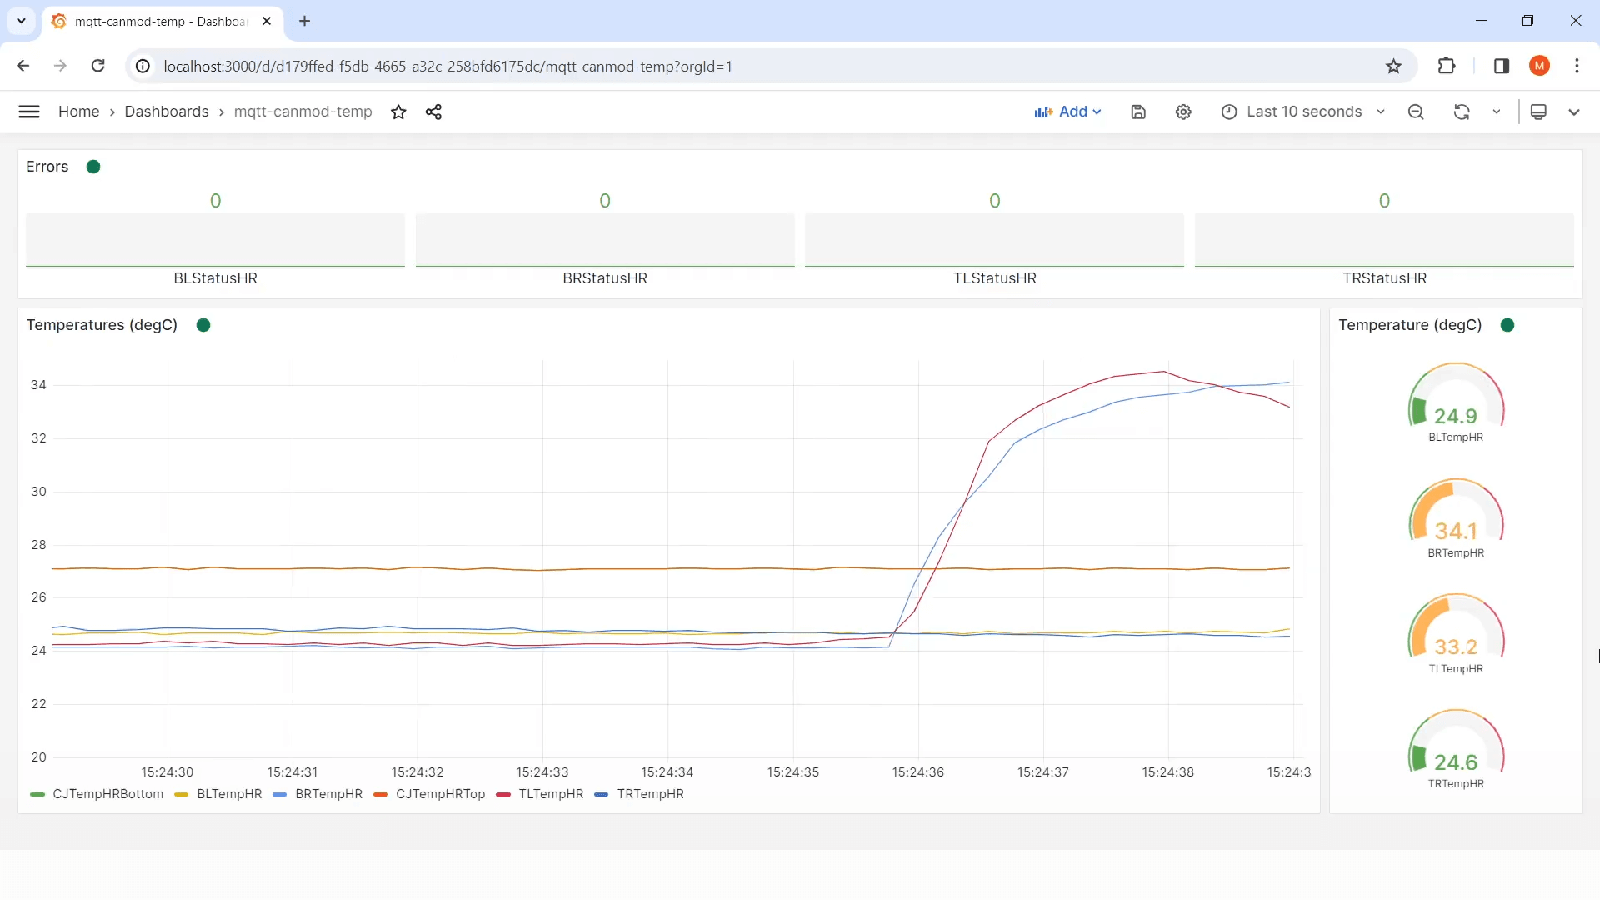Viewport: 1600px width, 900px height.
Task: Refresh the dashboard now
Action: pos(1462,112)
